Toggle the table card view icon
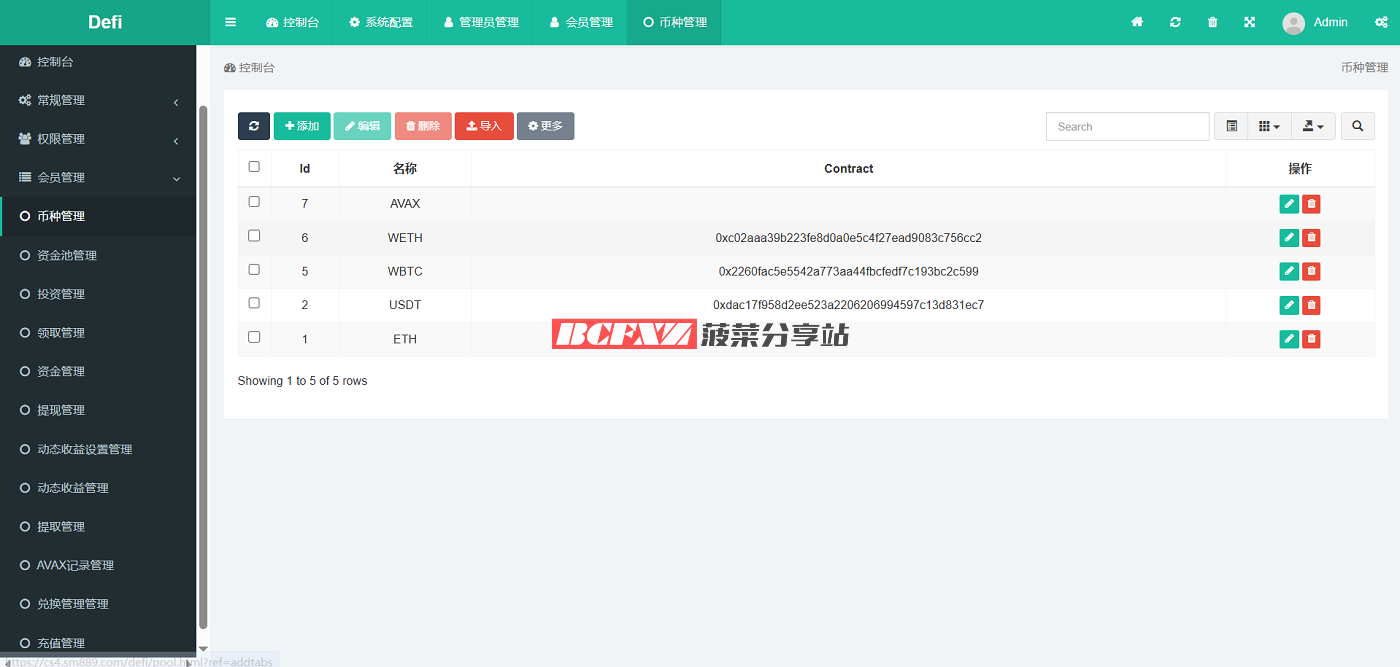This screenshot has width=1400, height=667. [1231, 126]
